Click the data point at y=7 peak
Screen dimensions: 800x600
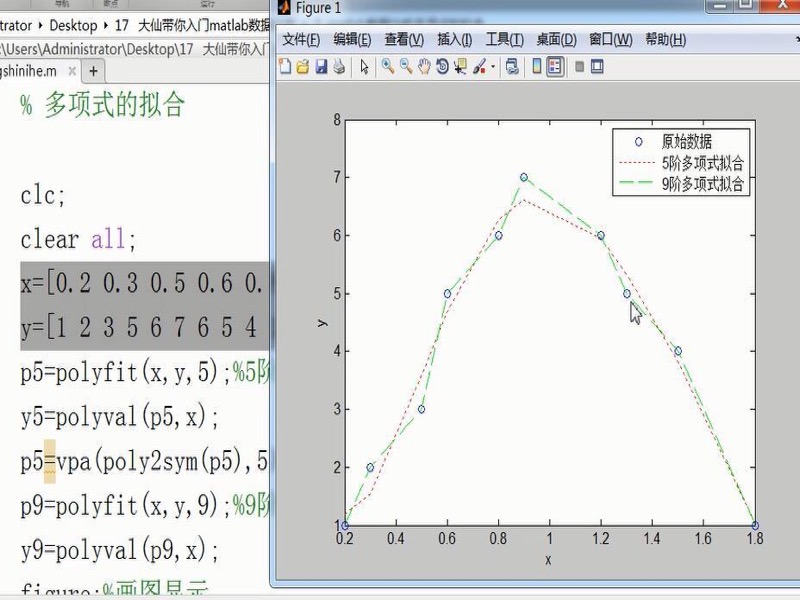tap(524, 177)
